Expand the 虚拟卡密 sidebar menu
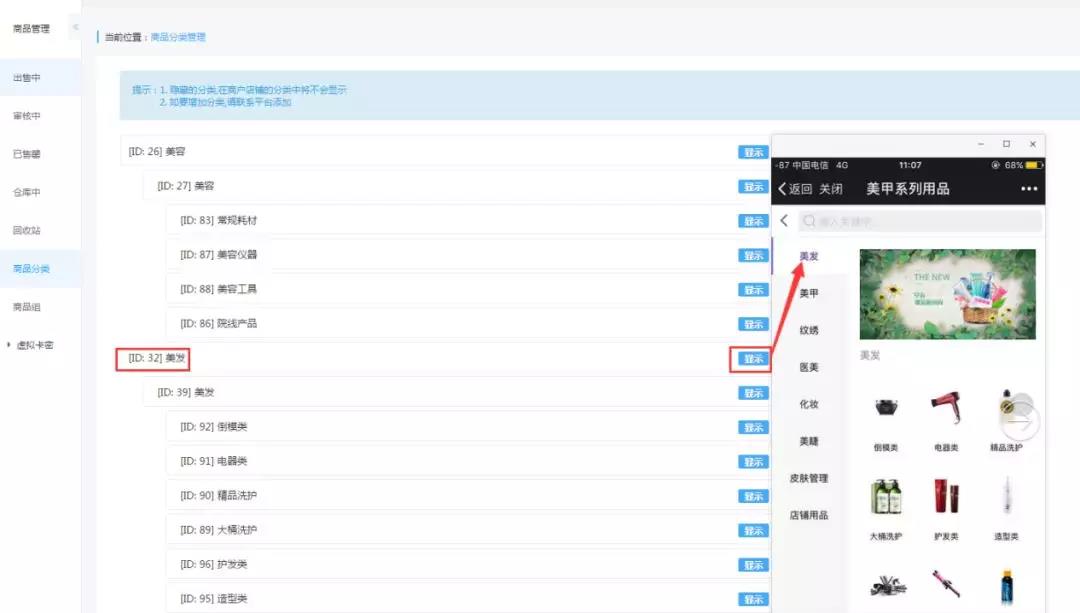This screenshot has height=613, width=1080. pyautogui.click(x=34, y=345)
